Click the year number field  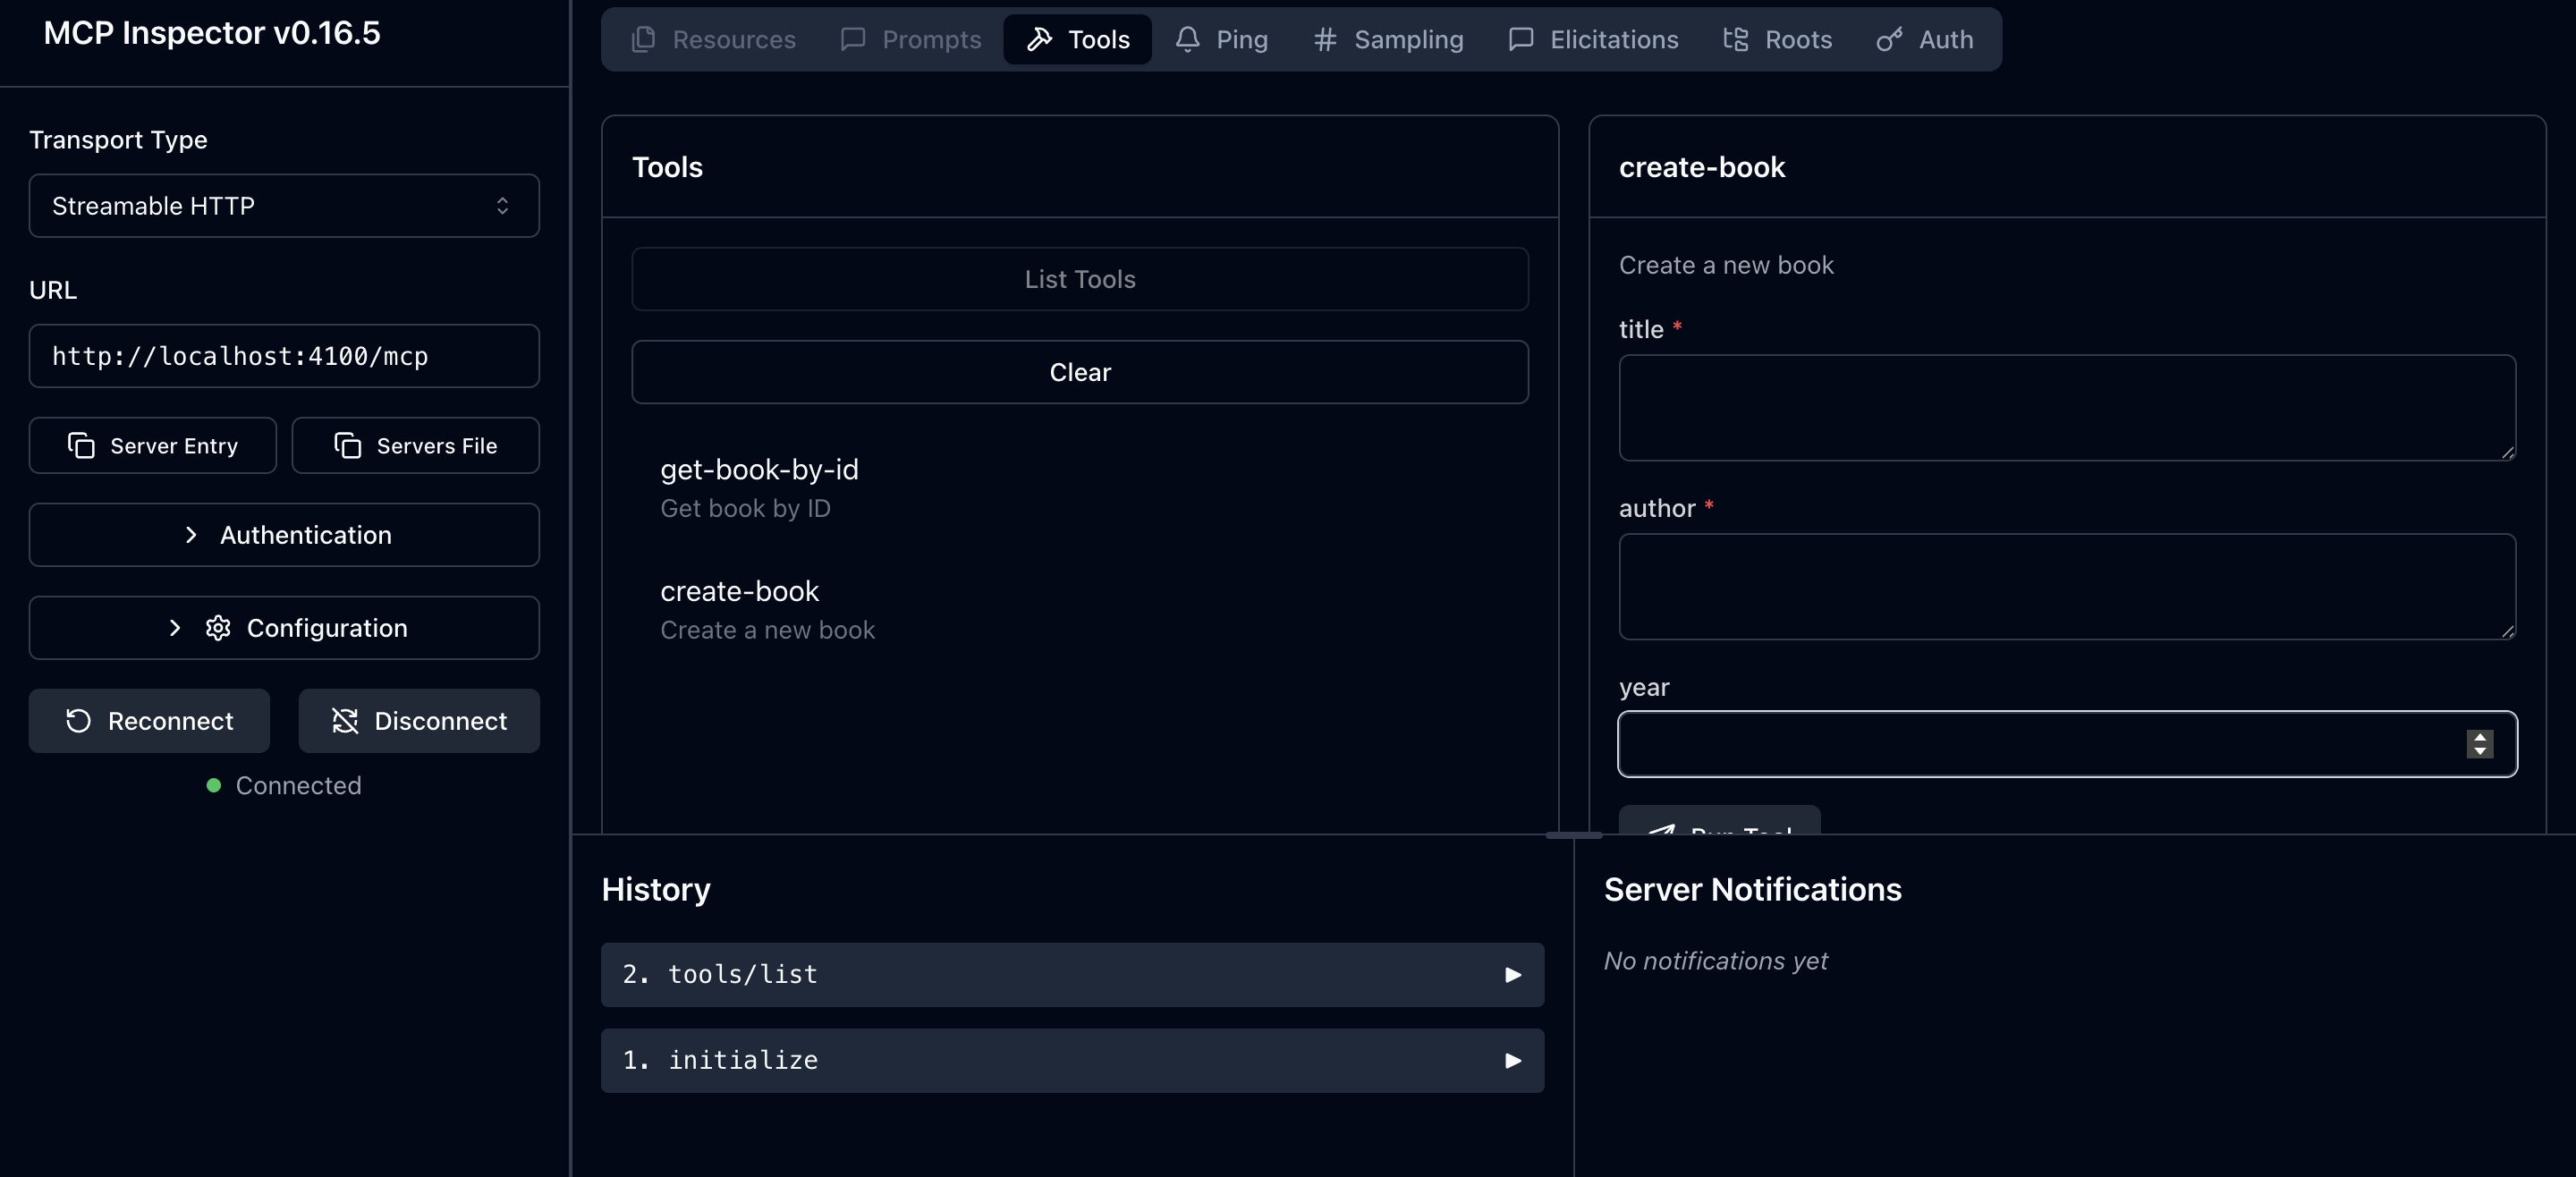point(2067,744)
